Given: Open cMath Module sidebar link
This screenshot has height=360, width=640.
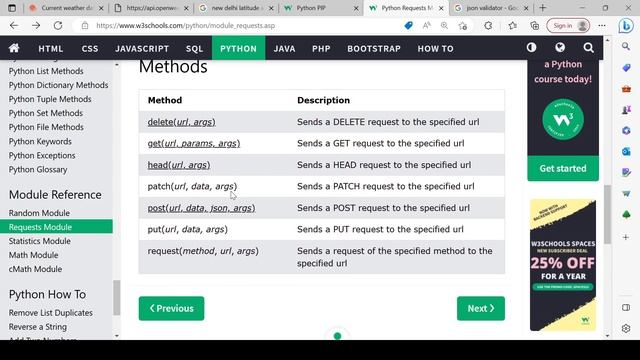Looking at the screenshot, I should tap(36, 269).
